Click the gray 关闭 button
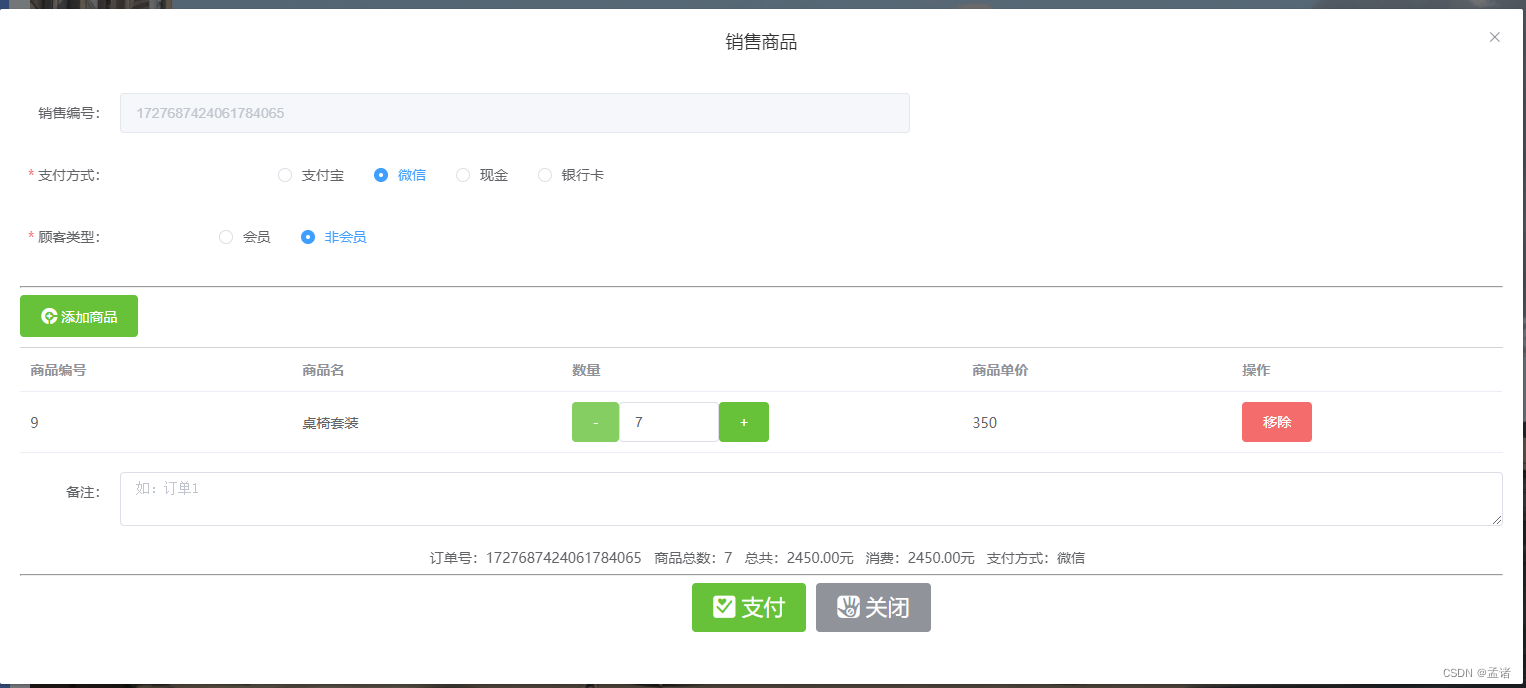 click(x=873, y=607)
